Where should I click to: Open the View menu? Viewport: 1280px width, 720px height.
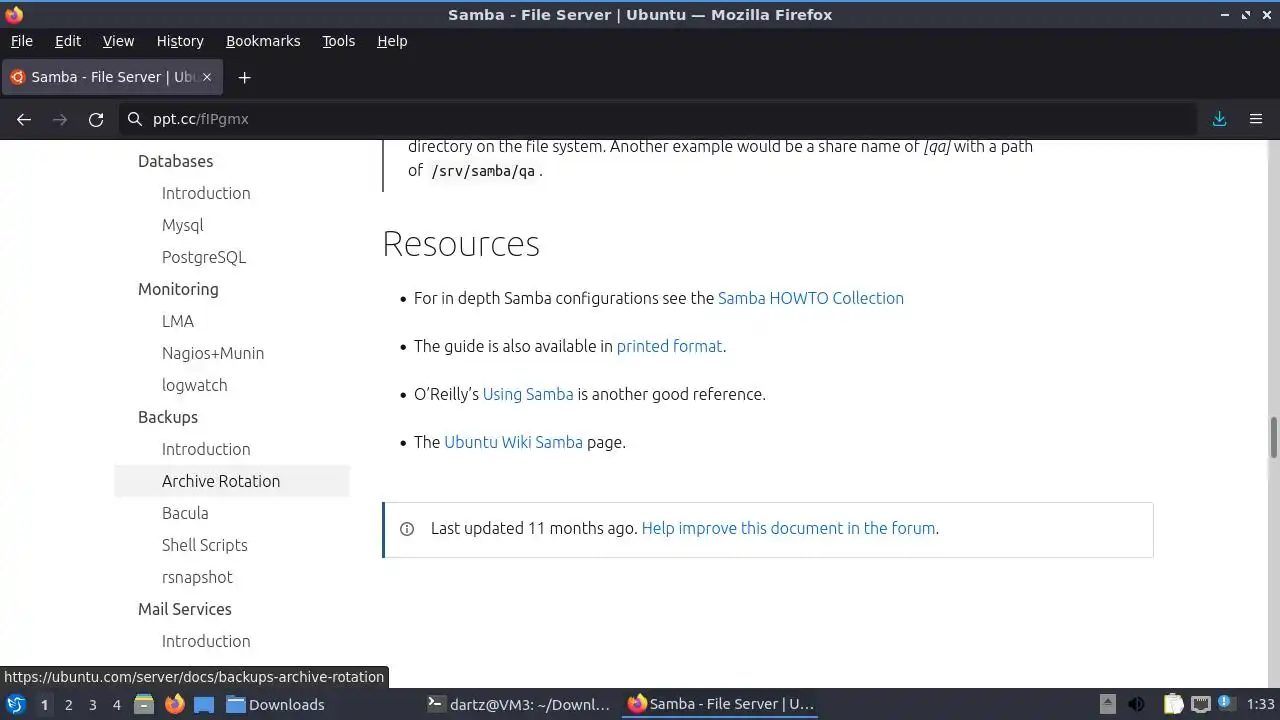(118, 41)
